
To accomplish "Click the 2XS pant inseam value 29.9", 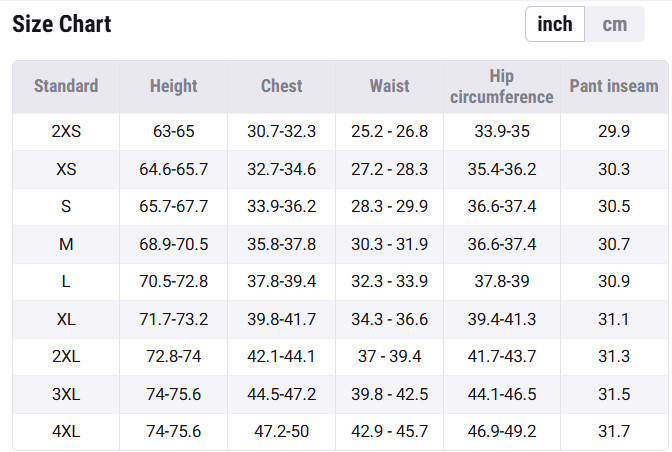I will [614, 132].
